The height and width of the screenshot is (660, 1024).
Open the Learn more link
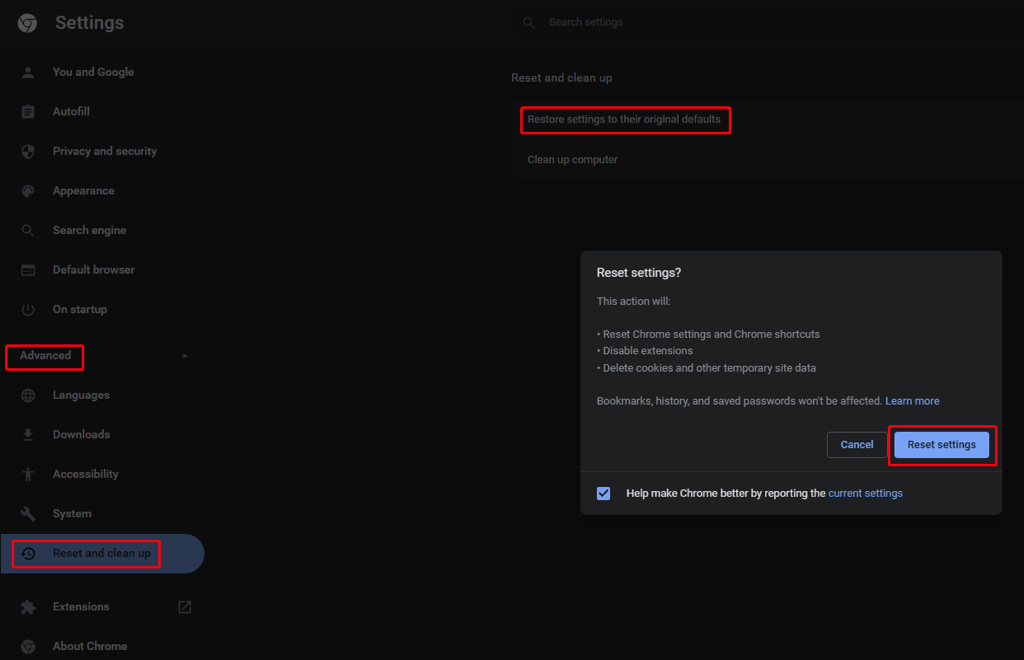coord(912,401)
